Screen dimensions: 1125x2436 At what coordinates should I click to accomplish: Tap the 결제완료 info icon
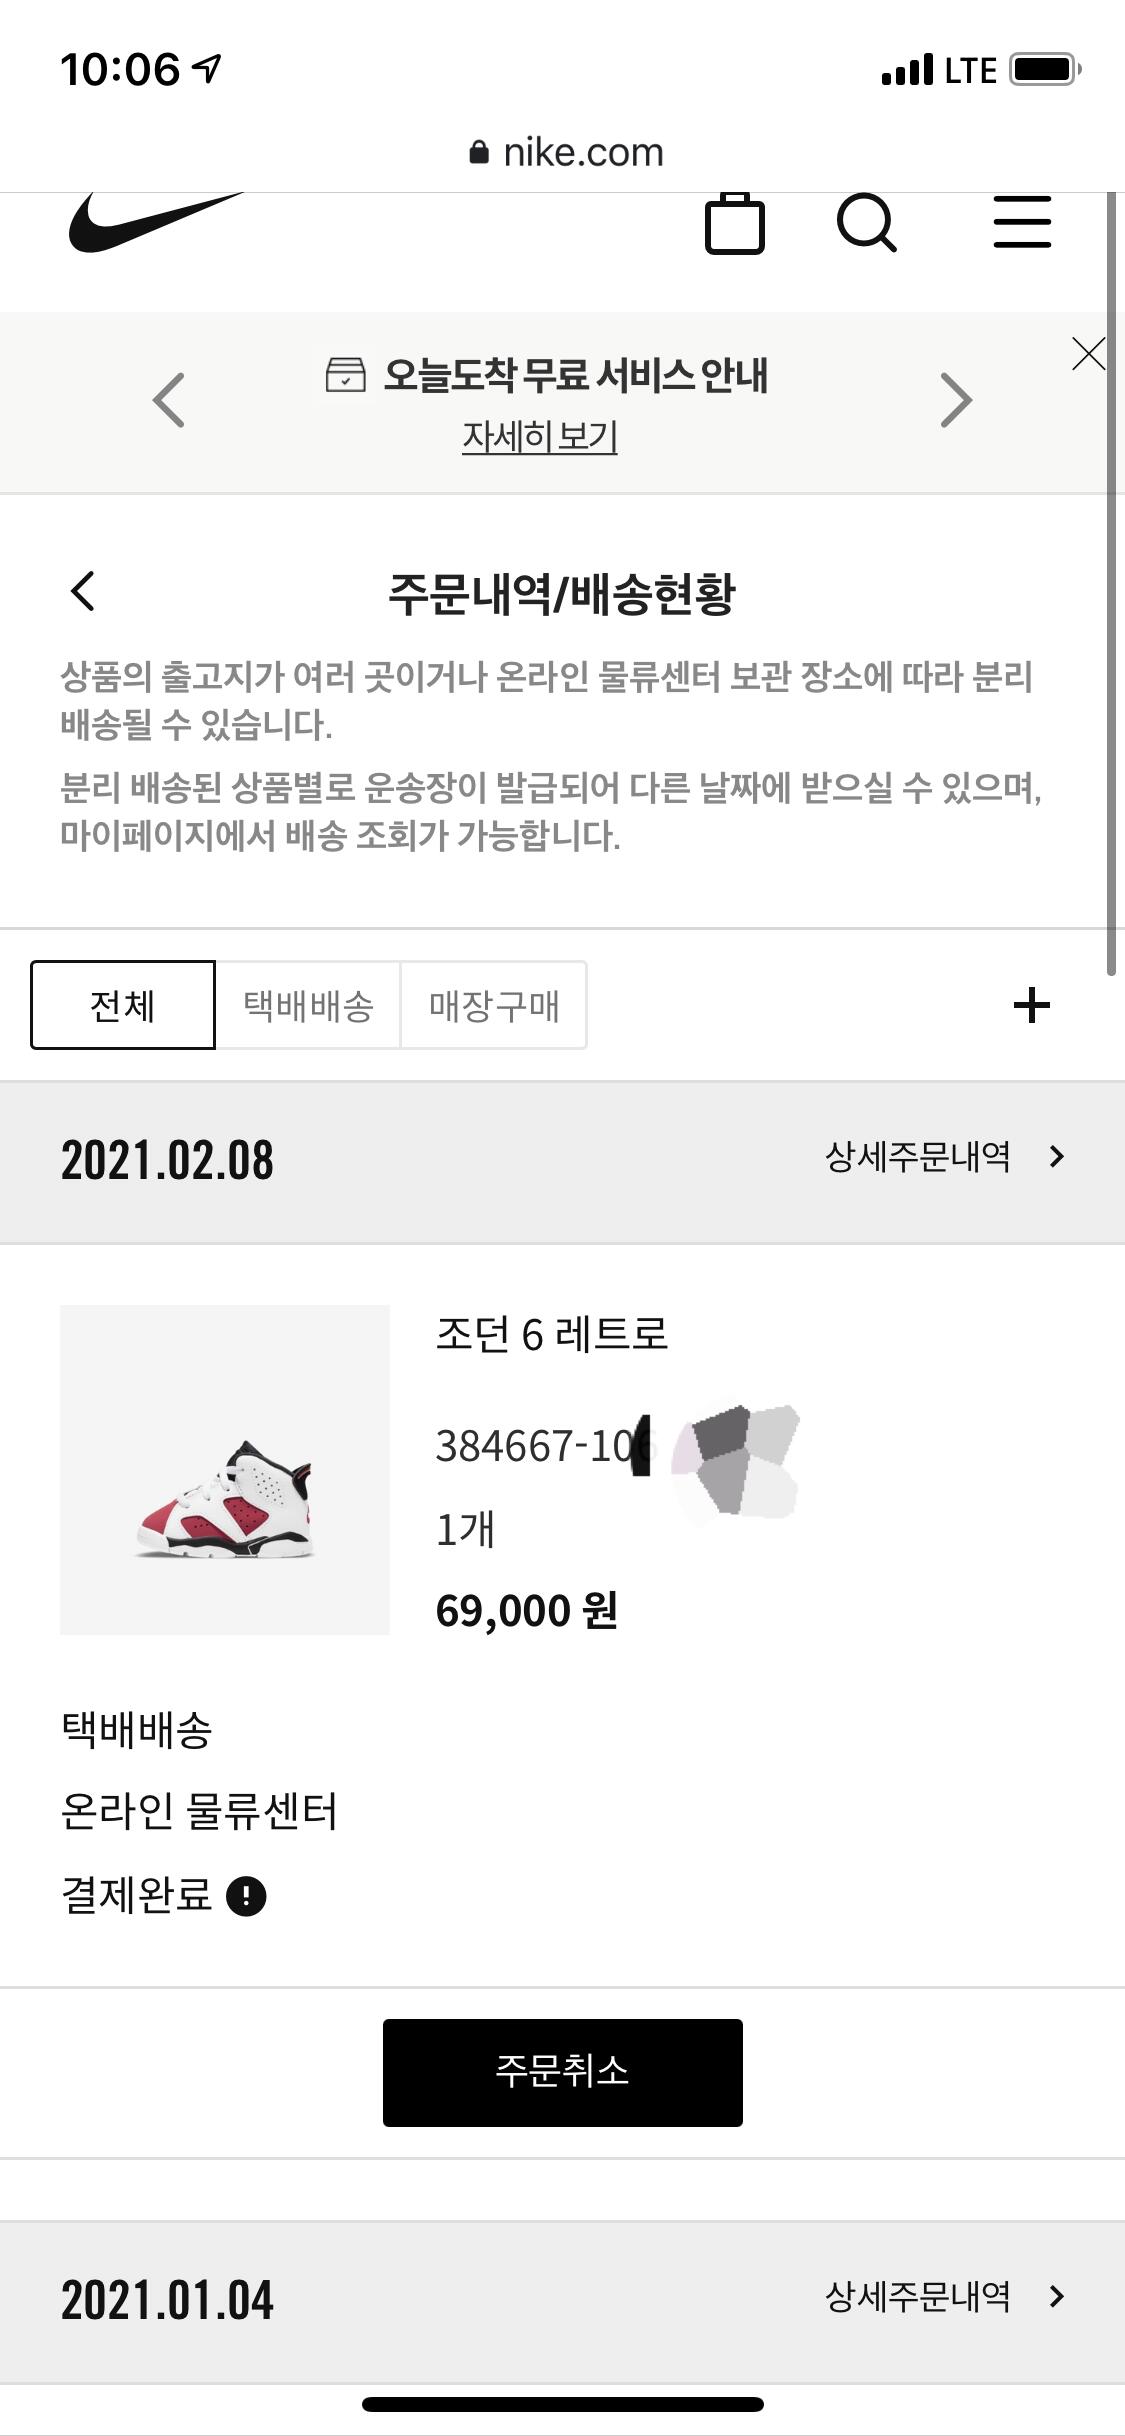click(246, 1896)
